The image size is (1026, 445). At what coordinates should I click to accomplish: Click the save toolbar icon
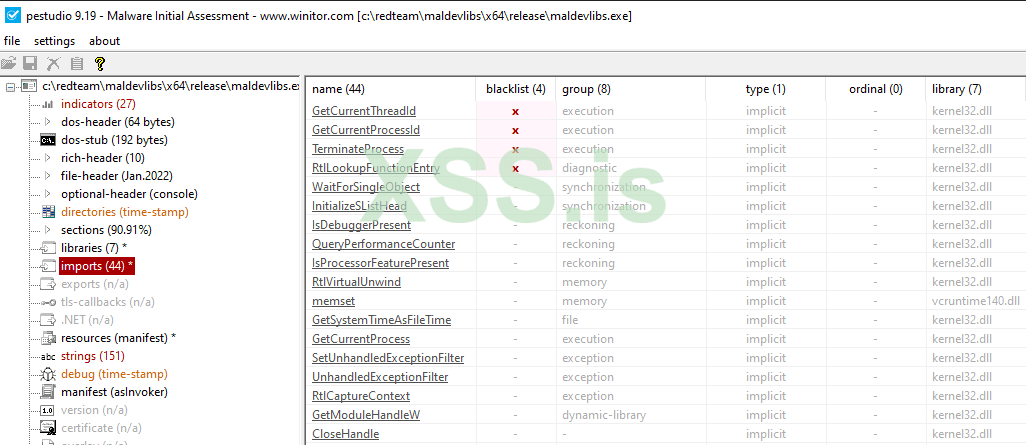pos(30,63)
